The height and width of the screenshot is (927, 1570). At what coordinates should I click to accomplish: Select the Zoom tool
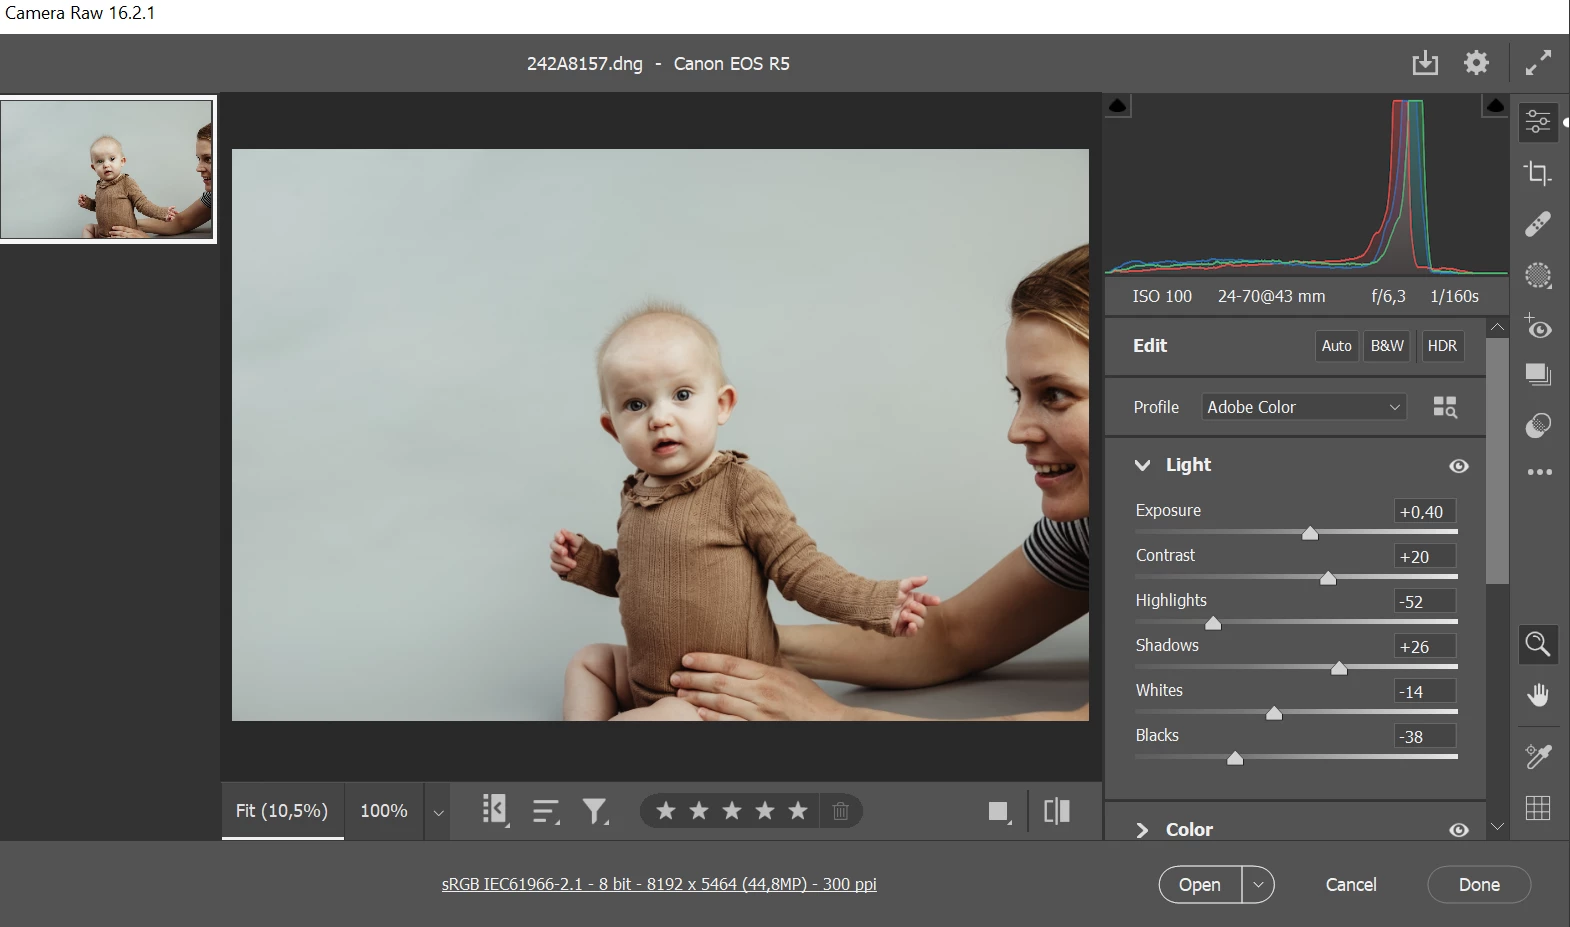(1537, 644)
